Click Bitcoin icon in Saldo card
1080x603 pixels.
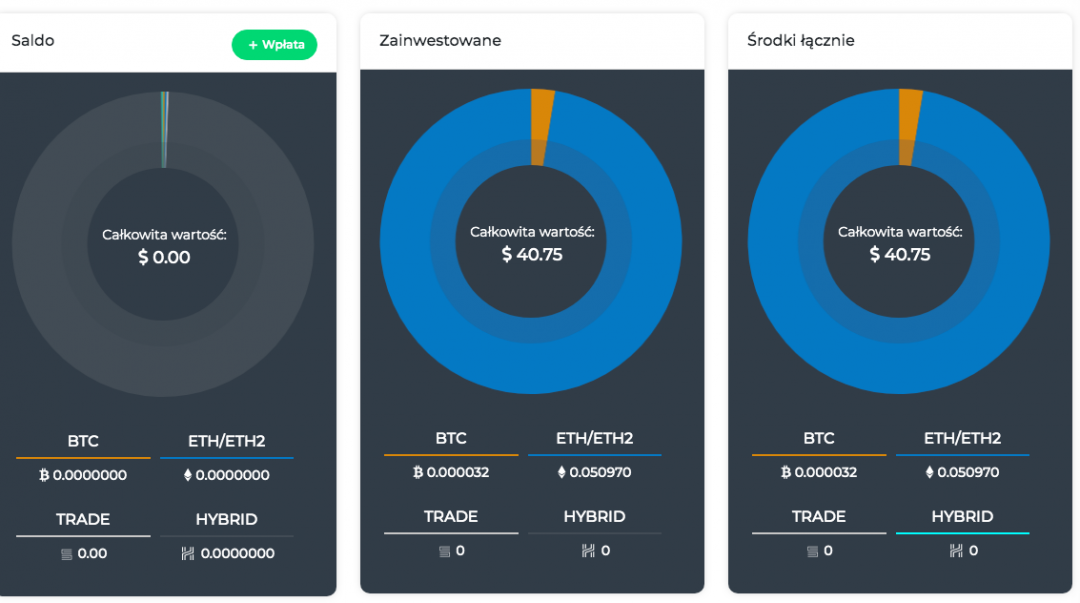pos(44,475)
